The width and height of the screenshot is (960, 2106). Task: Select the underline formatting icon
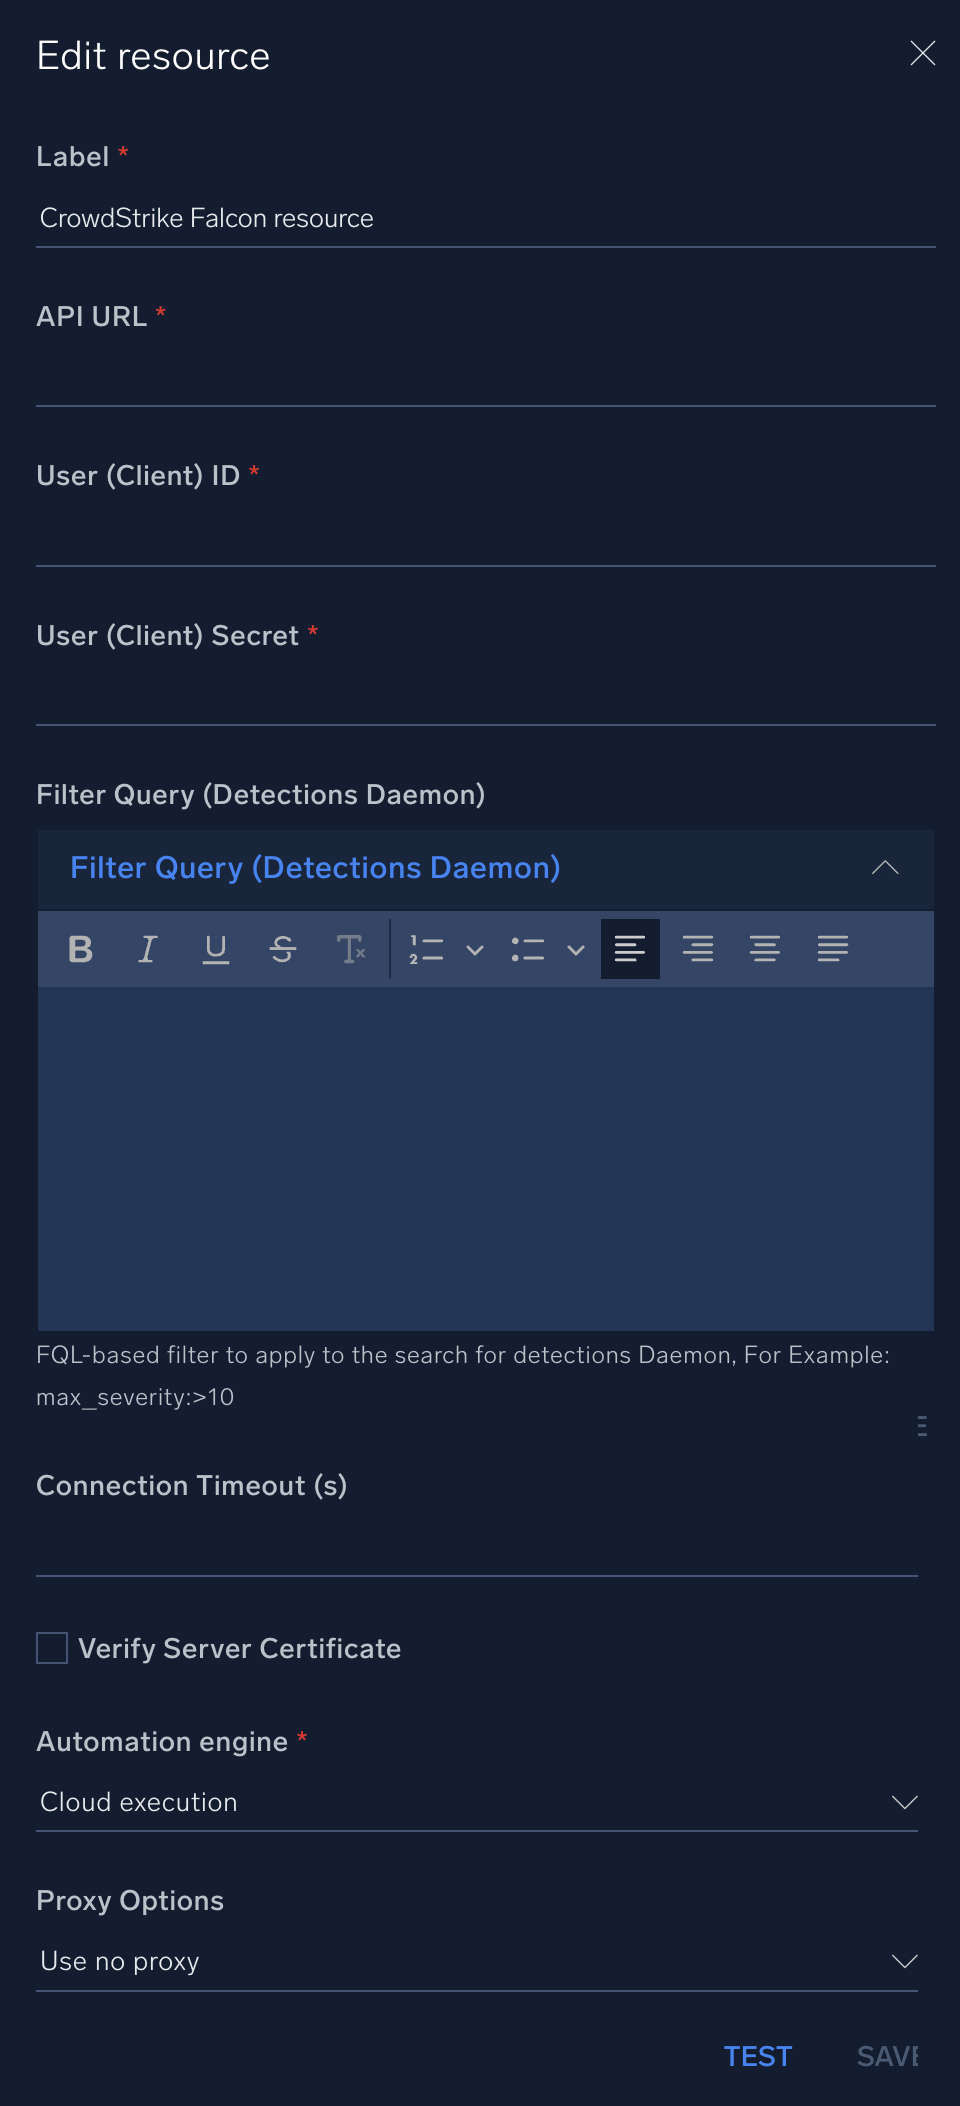[x=216, y=949]
